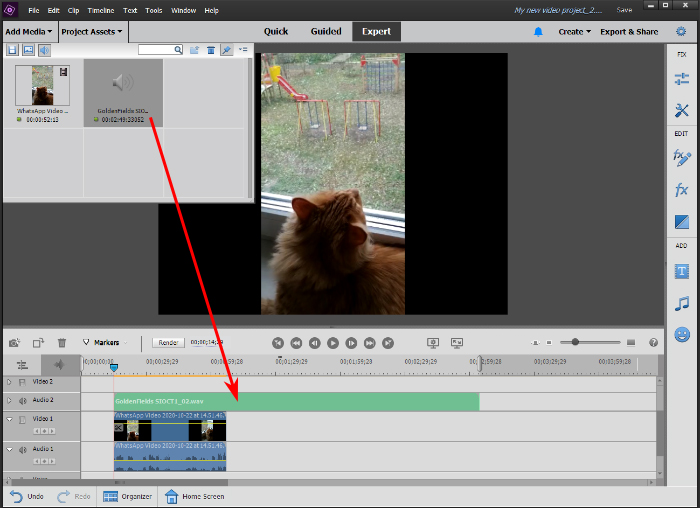
Task: Click the Fast forward button
Action: (x=370, y=343)
